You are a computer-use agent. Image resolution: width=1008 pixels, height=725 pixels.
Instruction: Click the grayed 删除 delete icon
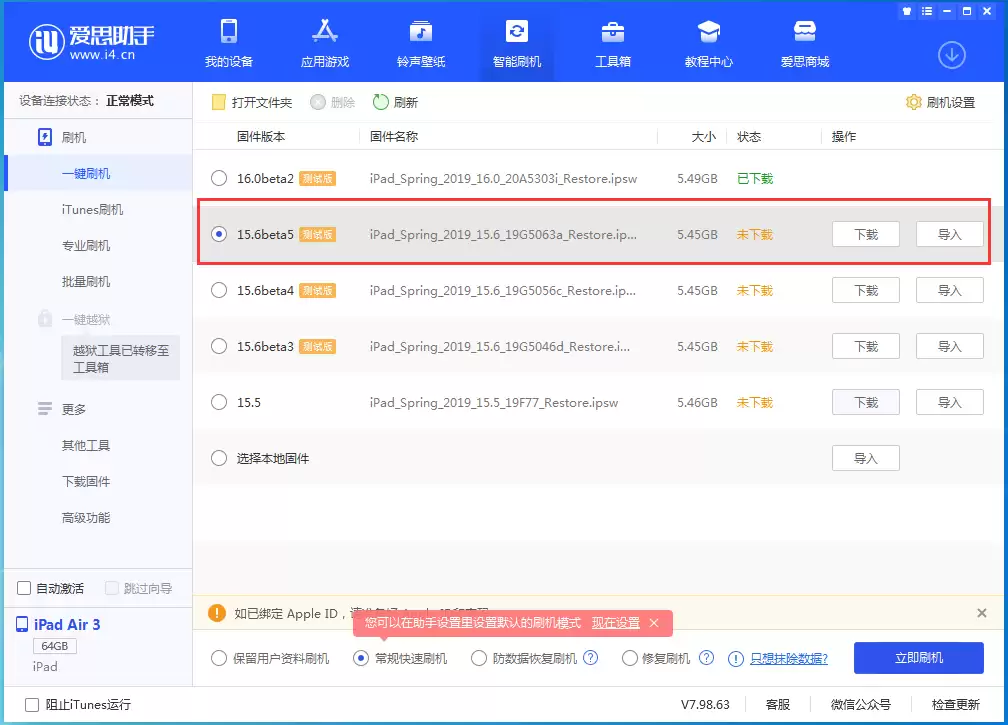tap(318, 102)
